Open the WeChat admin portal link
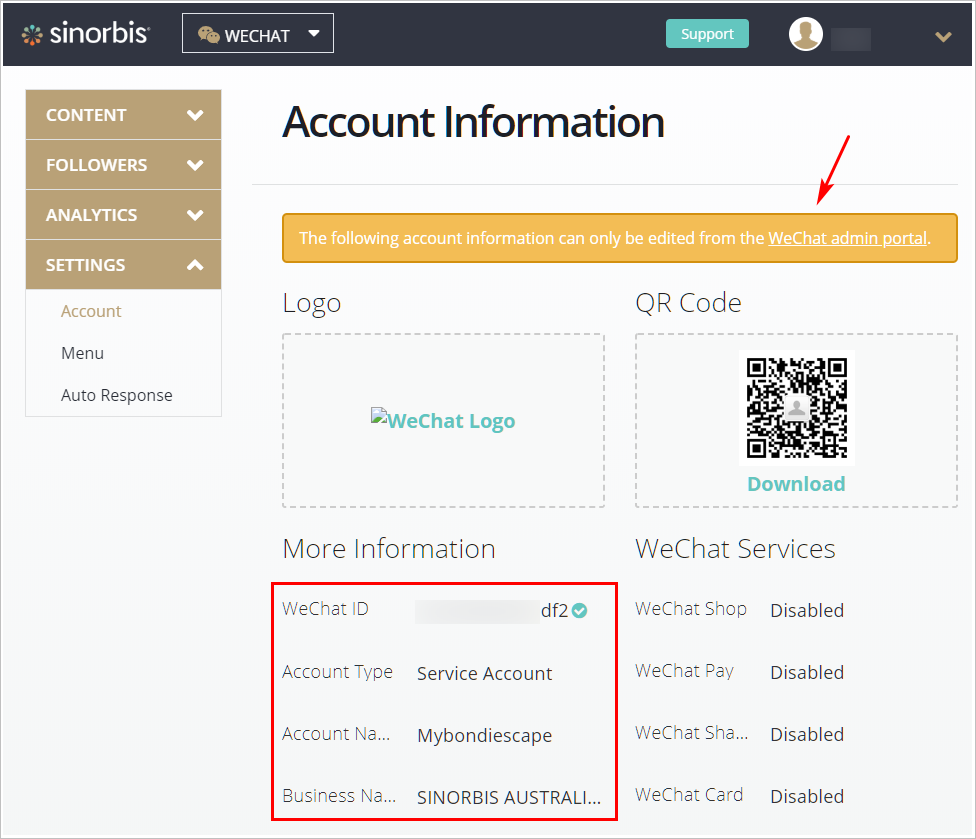Image resolution: width=976 pixels, height=839 pixels. [x=847, y=238]
